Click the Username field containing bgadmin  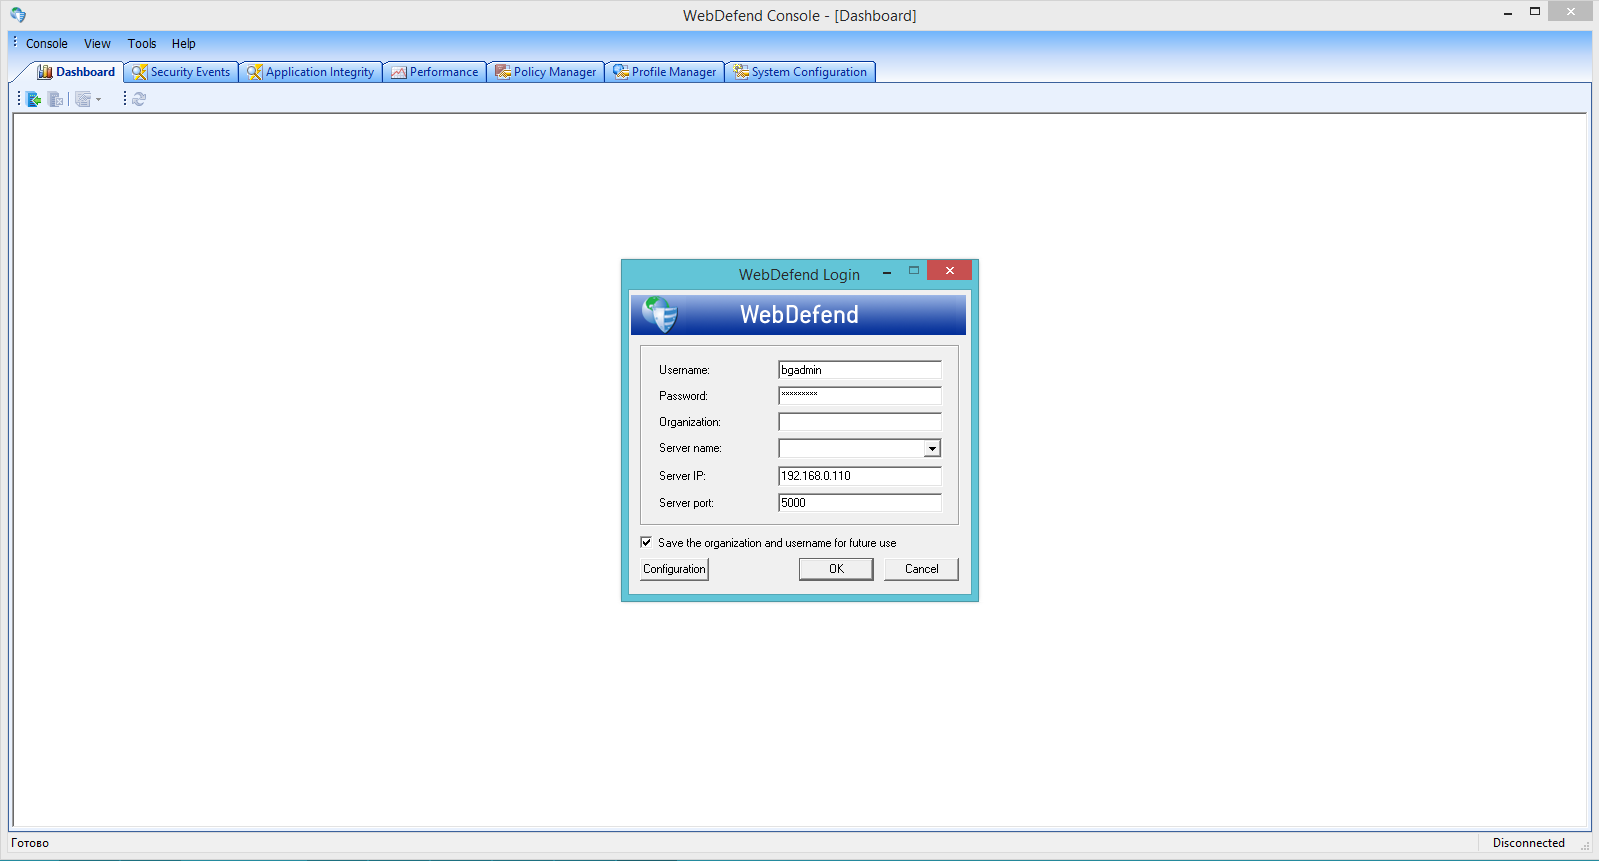(x=860, y=370)
